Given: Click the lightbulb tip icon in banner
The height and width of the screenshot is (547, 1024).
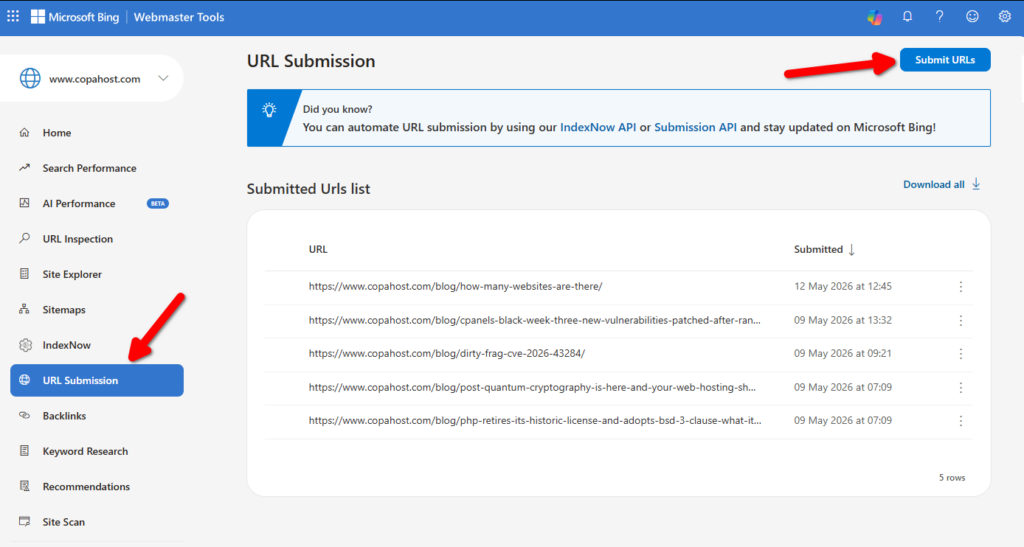Looking at the screenshot, I should pyautogui.click(x=269, y=110).
